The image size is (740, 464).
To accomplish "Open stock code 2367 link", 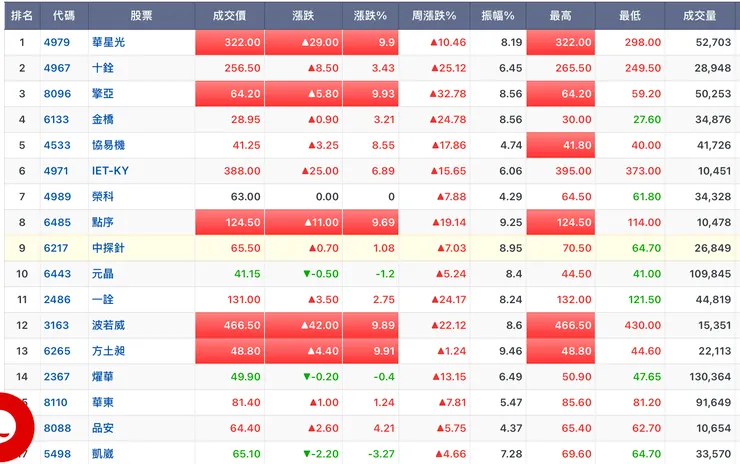I will point(57,377).
